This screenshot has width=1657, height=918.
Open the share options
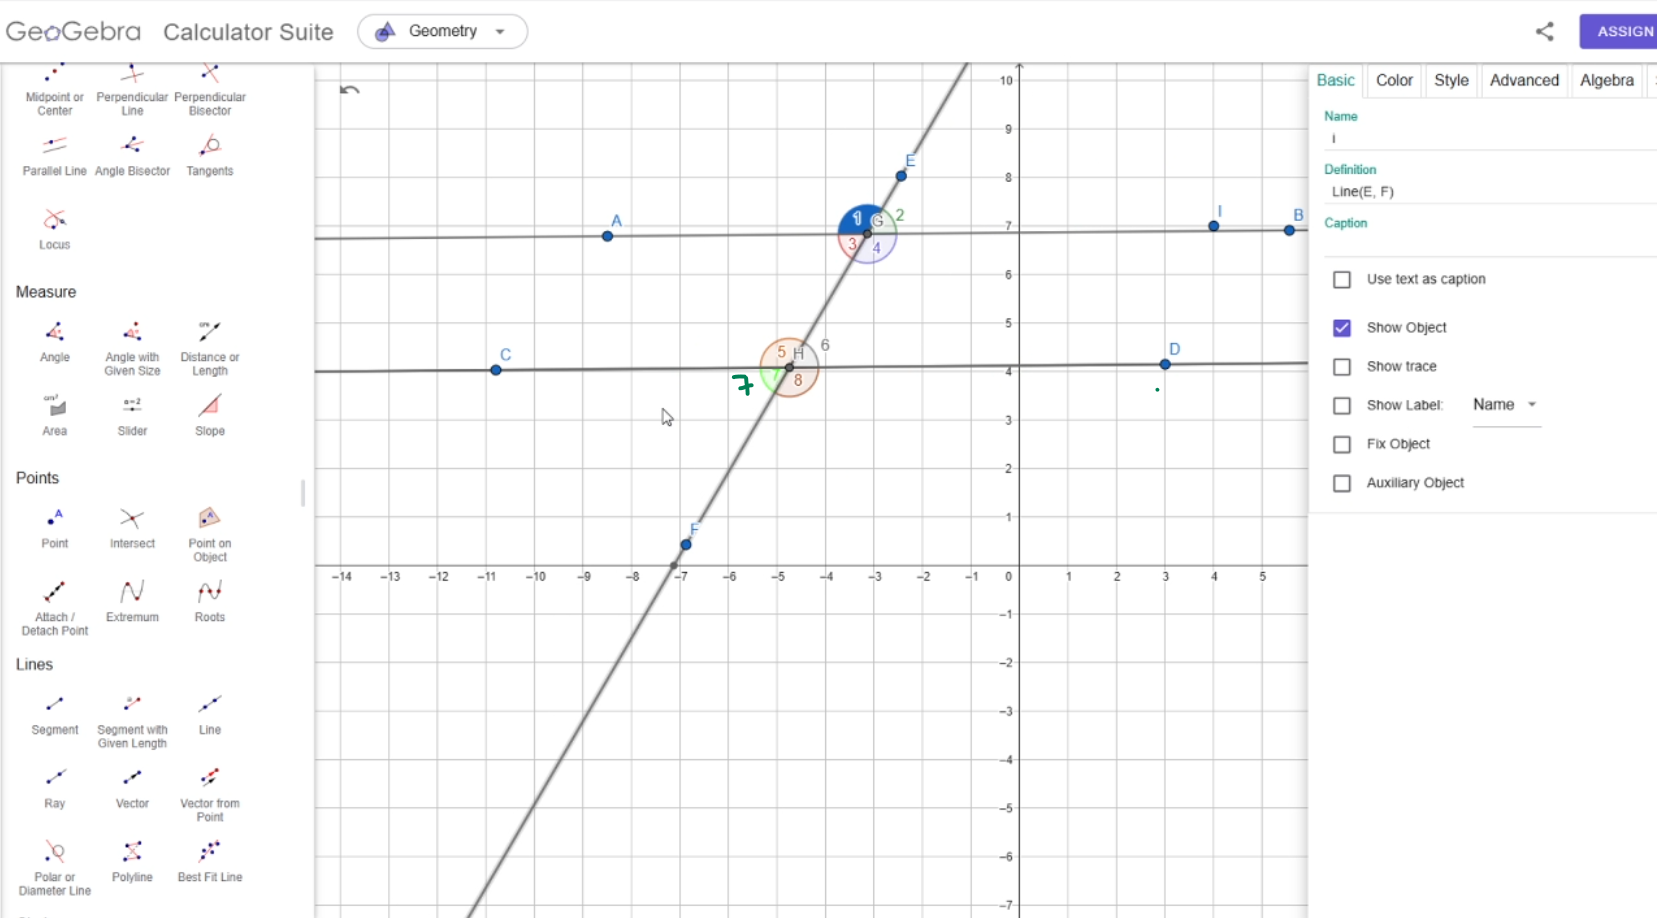point(1544,31)
